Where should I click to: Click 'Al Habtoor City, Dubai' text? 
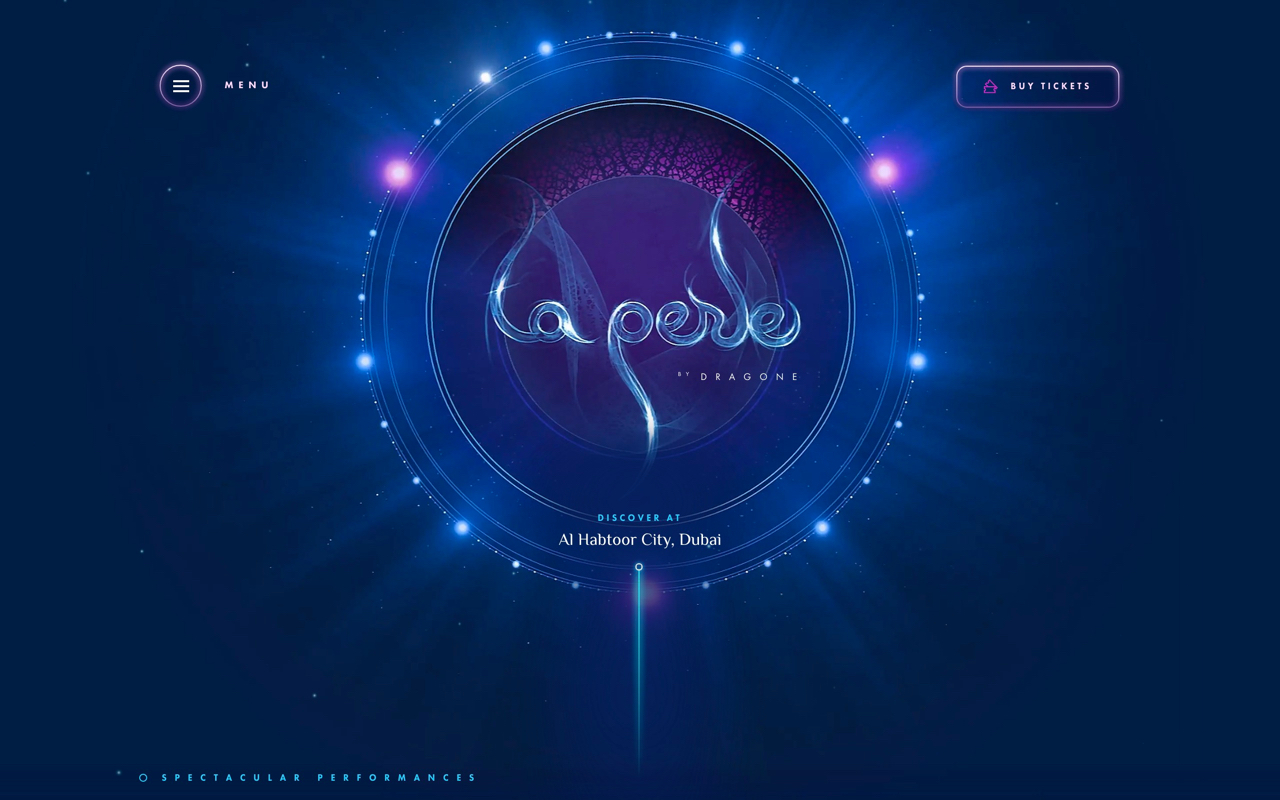pos(640,540)
